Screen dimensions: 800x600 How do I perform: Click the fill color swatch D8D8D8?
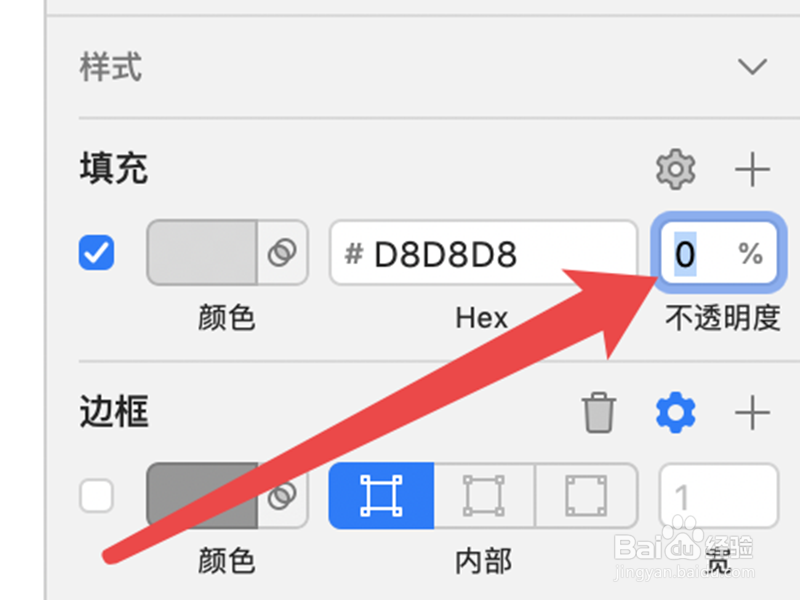click(x=202, y=253)
